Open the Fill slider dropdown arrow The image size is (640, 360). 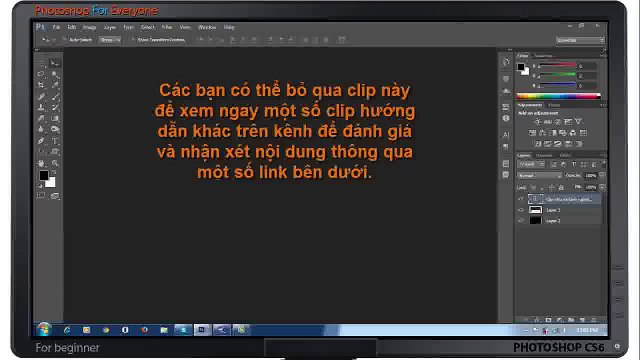602,187
